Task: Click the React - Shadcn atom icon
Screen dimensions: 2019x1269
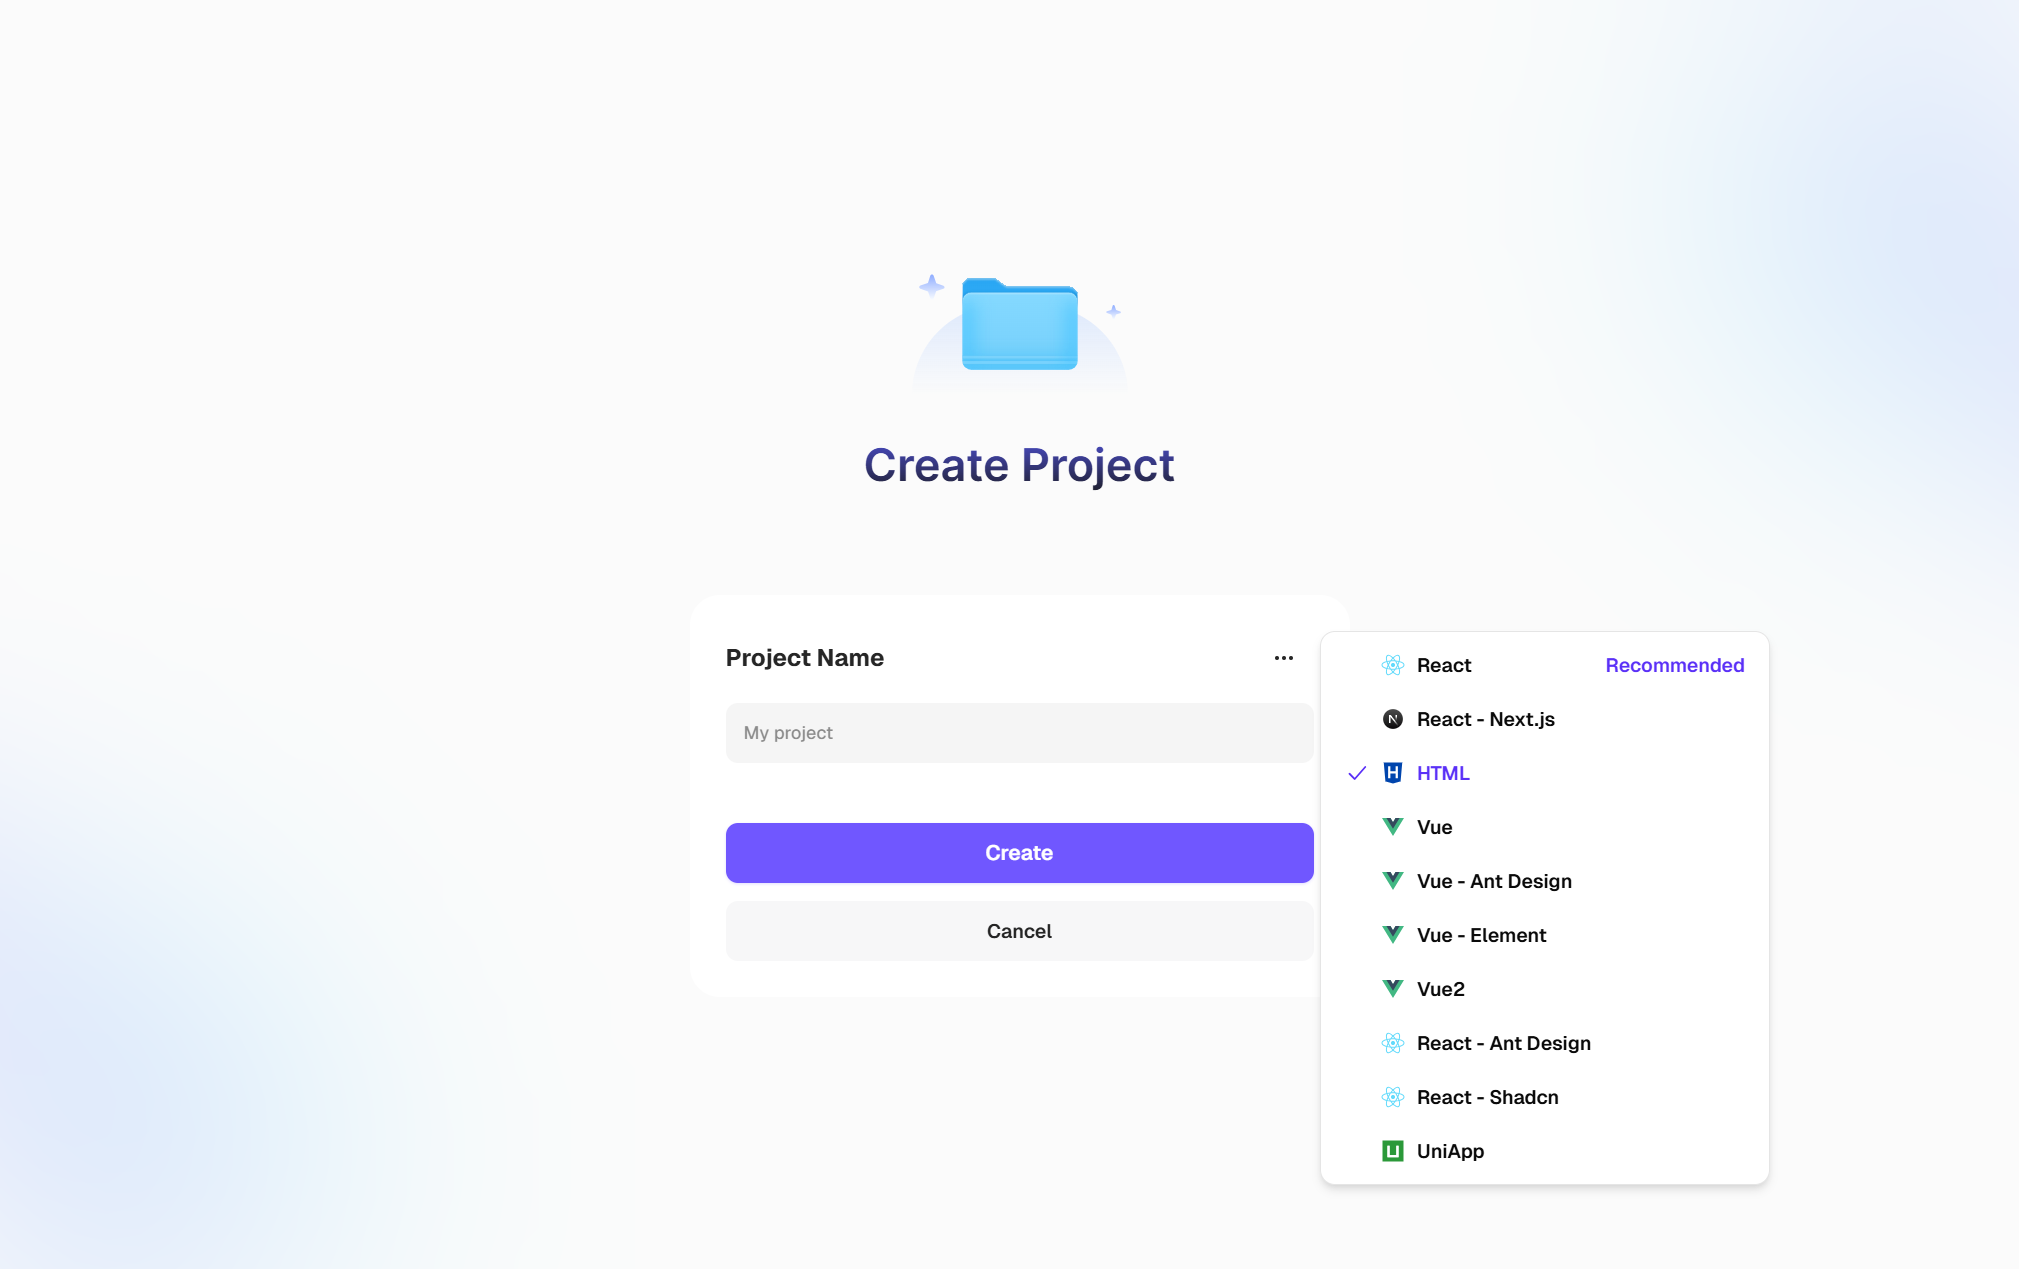Action: [x=1392, y=1097]
